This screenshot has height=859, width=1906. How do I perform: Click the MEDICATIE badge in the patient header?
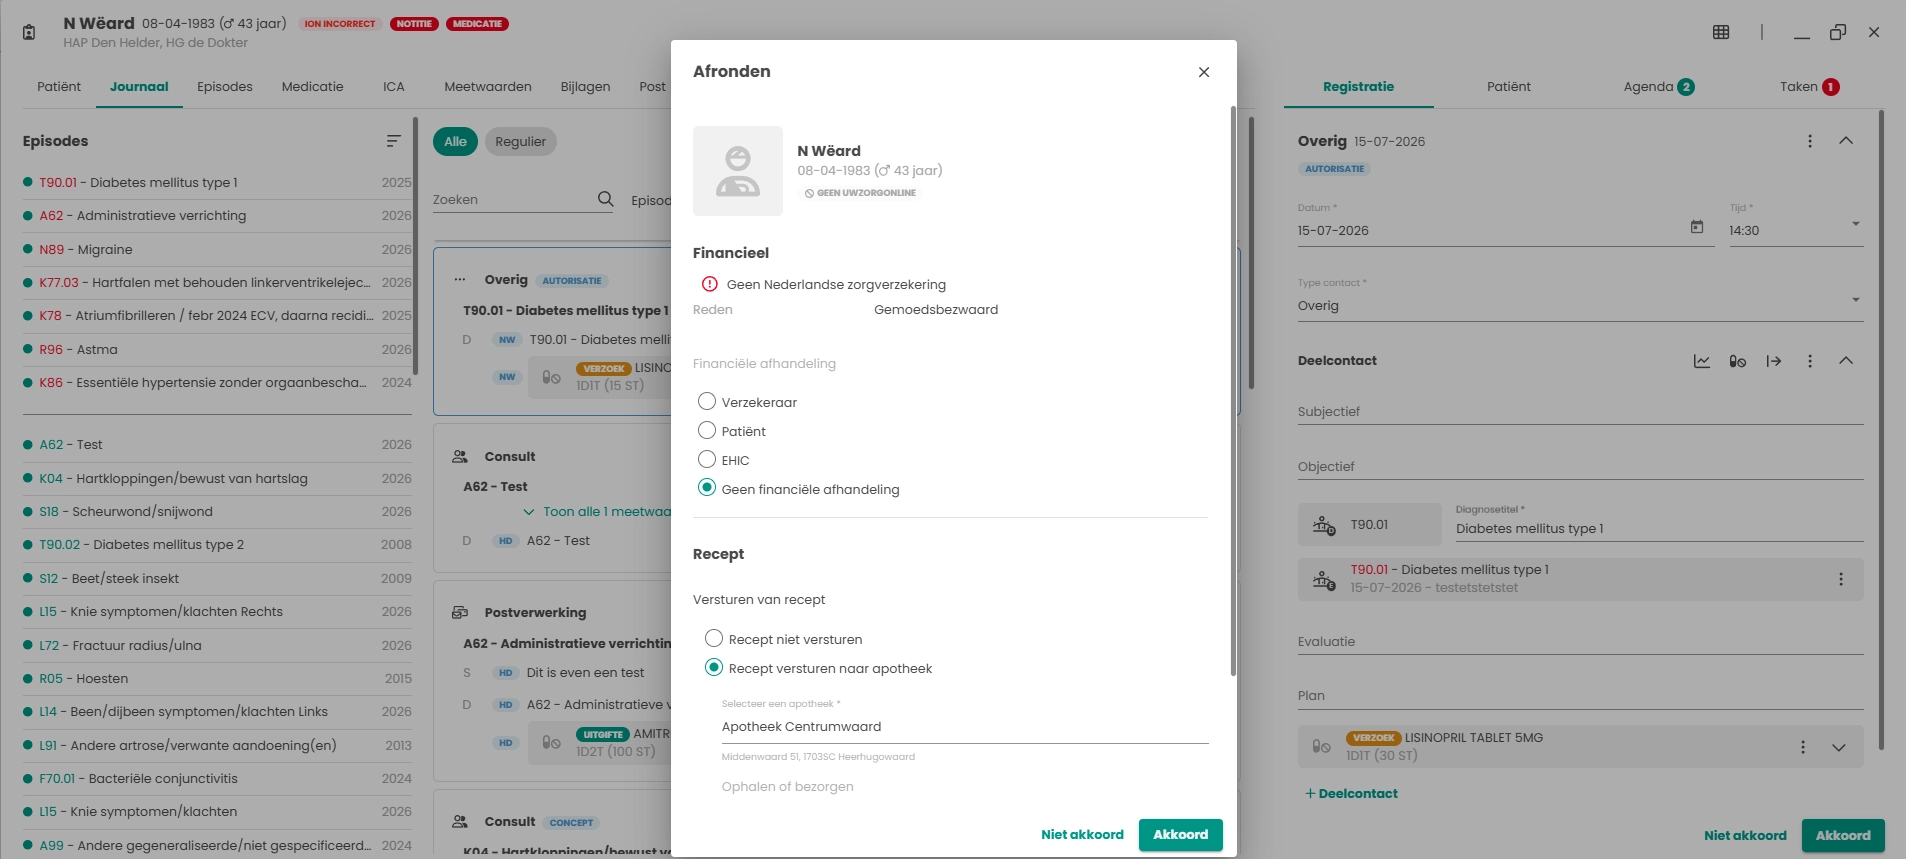(x=477, y=24)
